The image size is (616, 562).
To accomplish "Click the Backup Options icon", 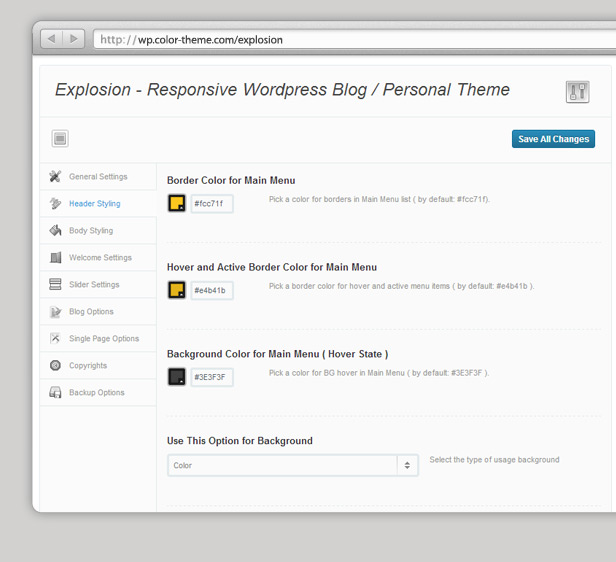I will (x=55, y=392).
